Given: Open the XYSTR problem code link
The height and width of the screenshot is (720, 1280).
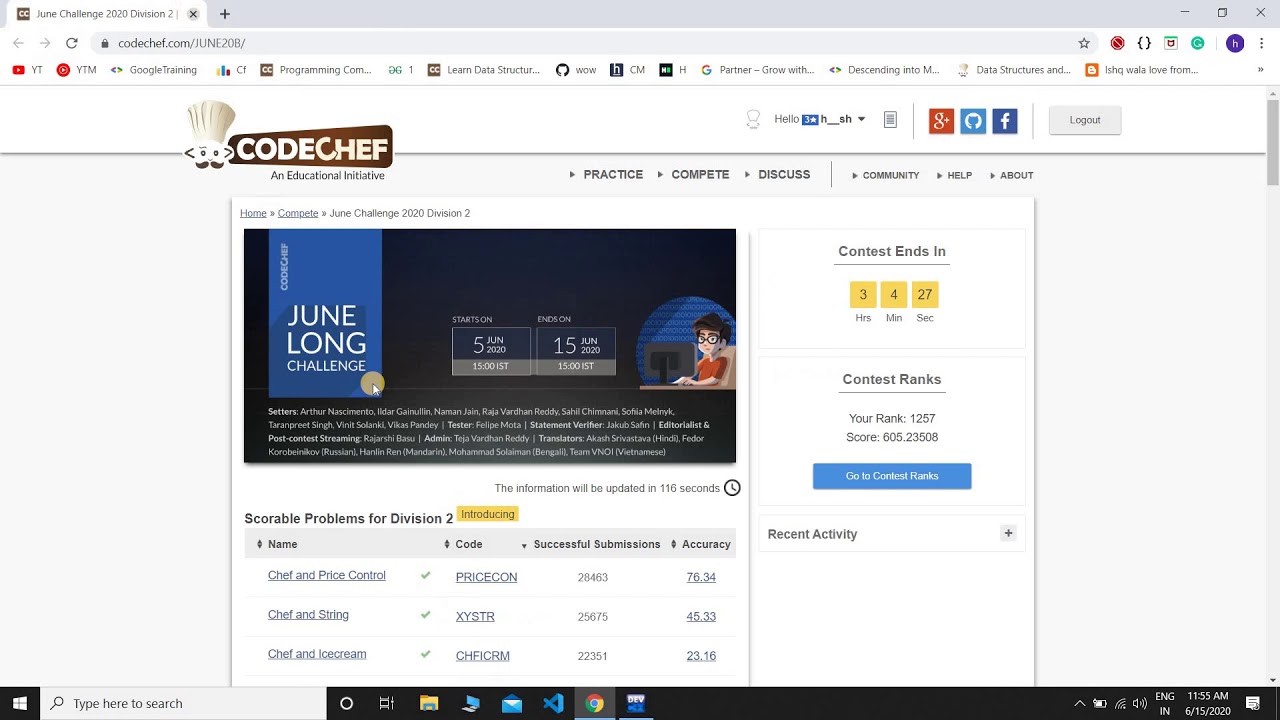Looking at the screenshot, I should coord(475,617).
